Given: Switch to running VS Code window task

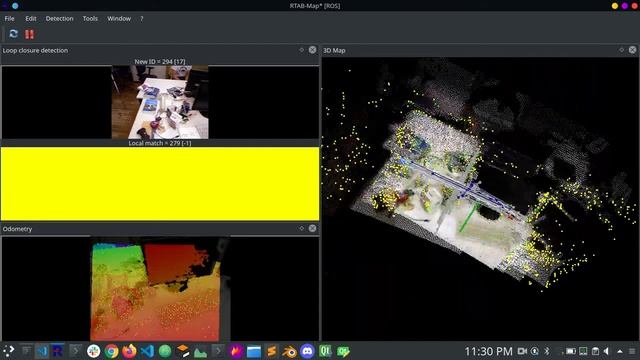Looking at the screenshot, I should pyautogui.click(x=42, y=351).
